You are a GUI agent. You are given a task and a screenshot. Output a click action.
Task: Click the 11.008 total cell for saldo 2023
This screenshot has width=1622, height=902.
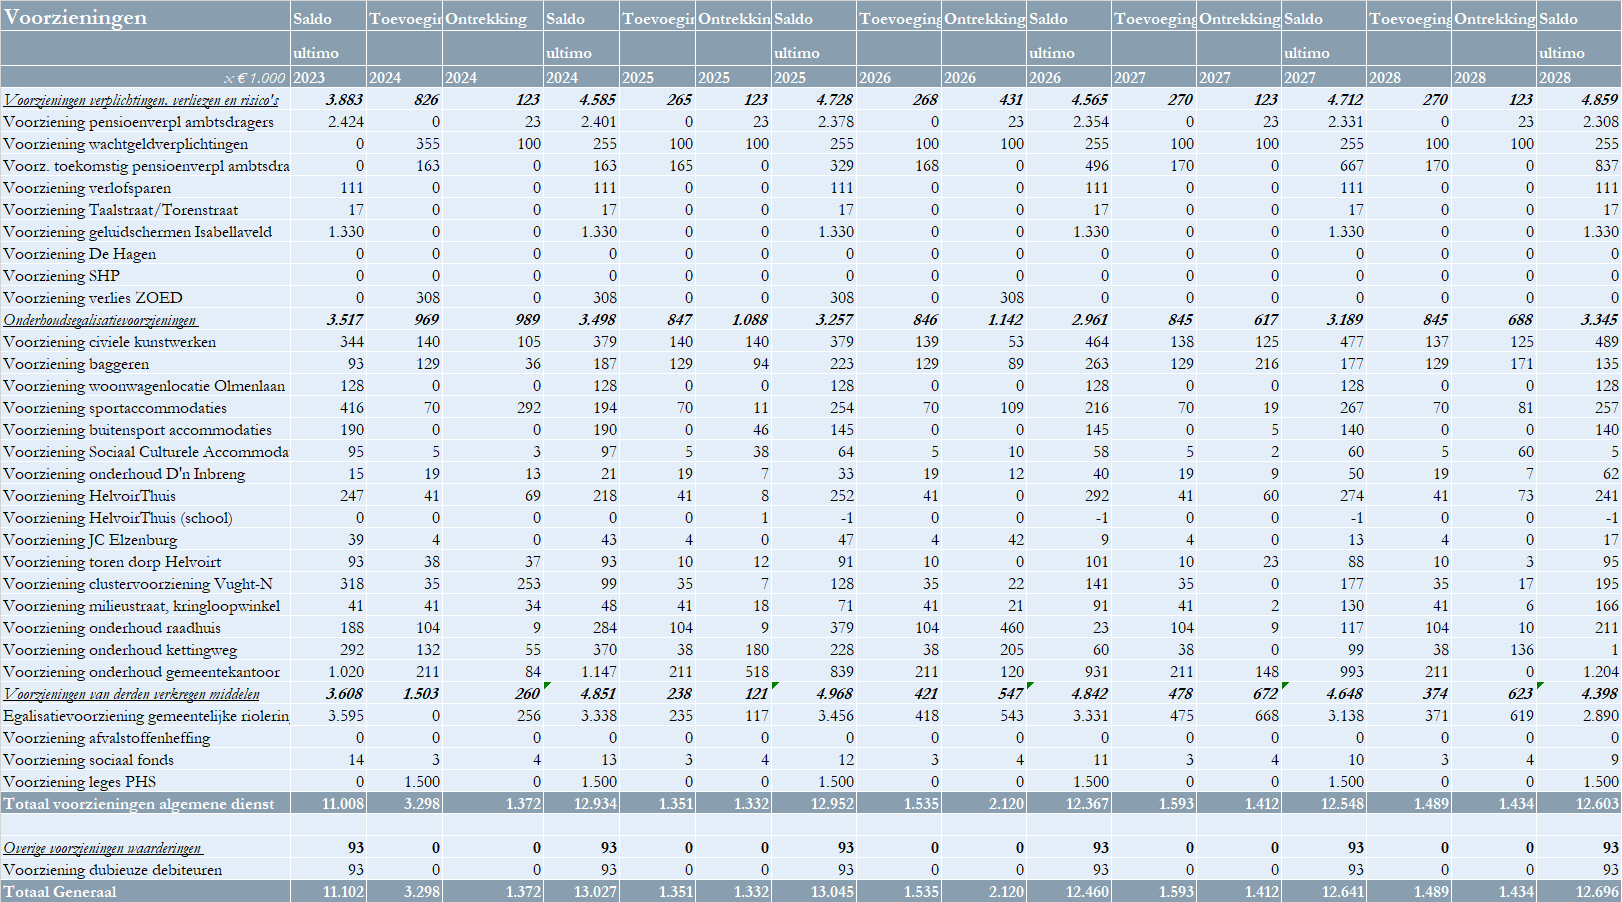342,804
